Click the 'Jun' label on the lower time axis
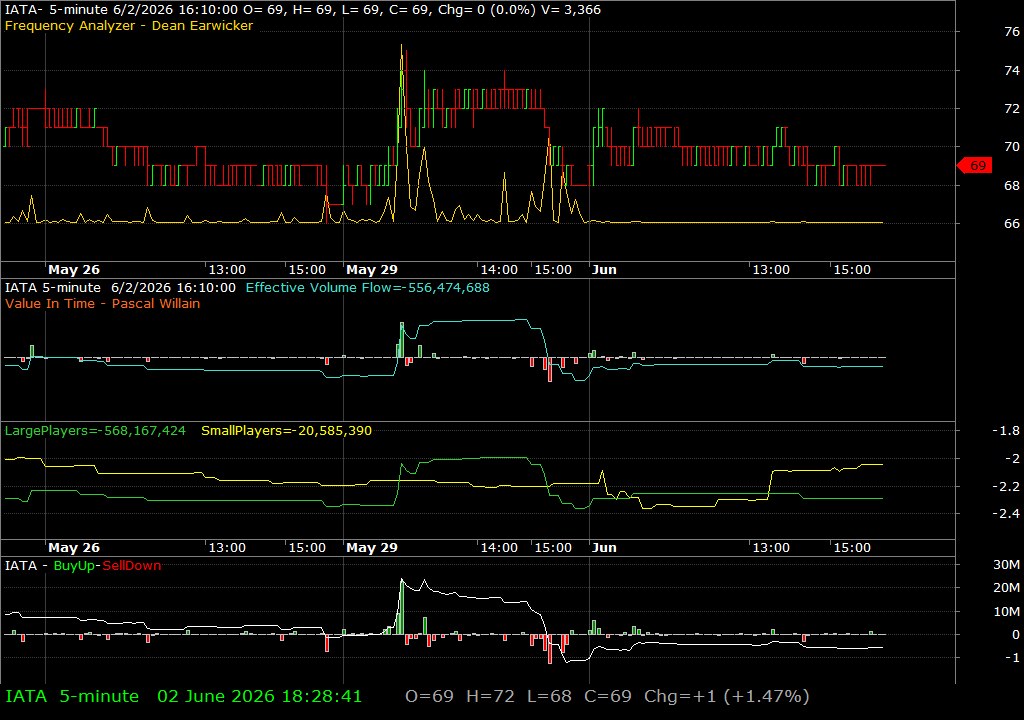The image size is (1024, 720). (x=604, y=548)
